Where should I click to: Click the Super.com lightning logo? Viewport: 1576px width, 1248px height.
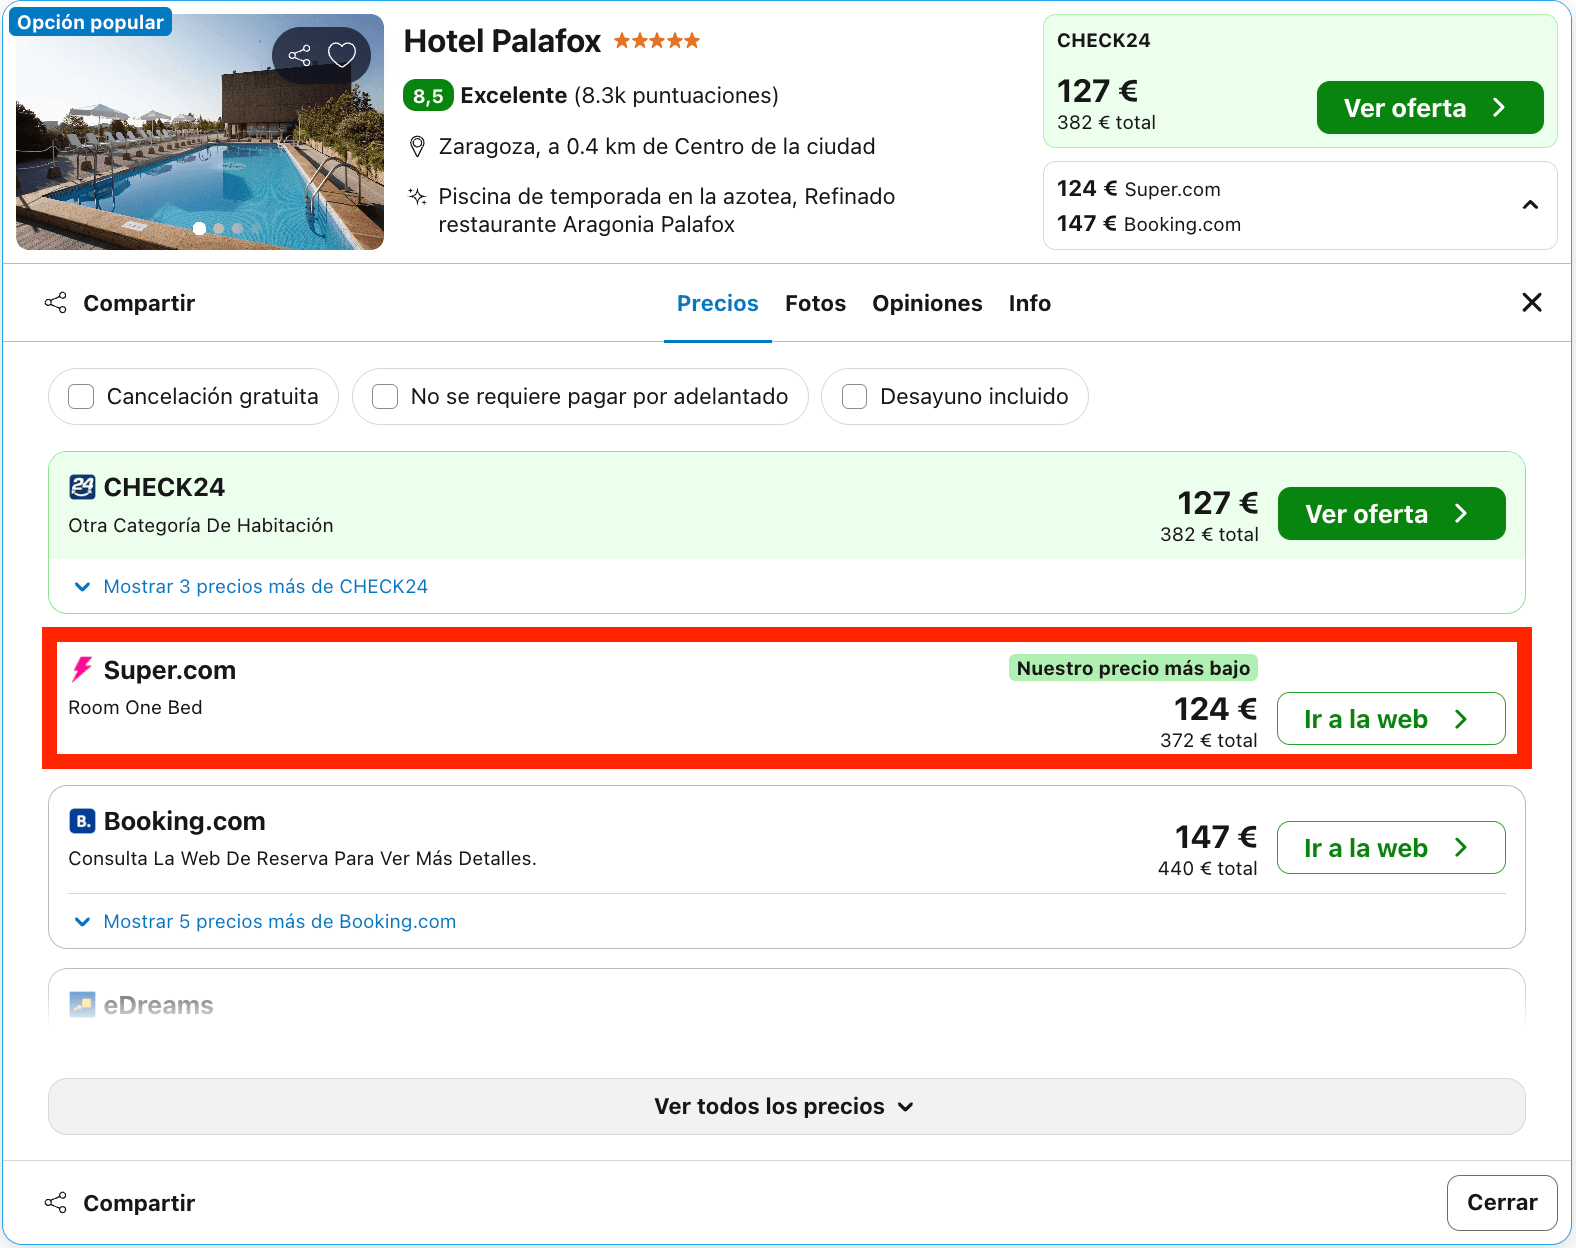82,669
